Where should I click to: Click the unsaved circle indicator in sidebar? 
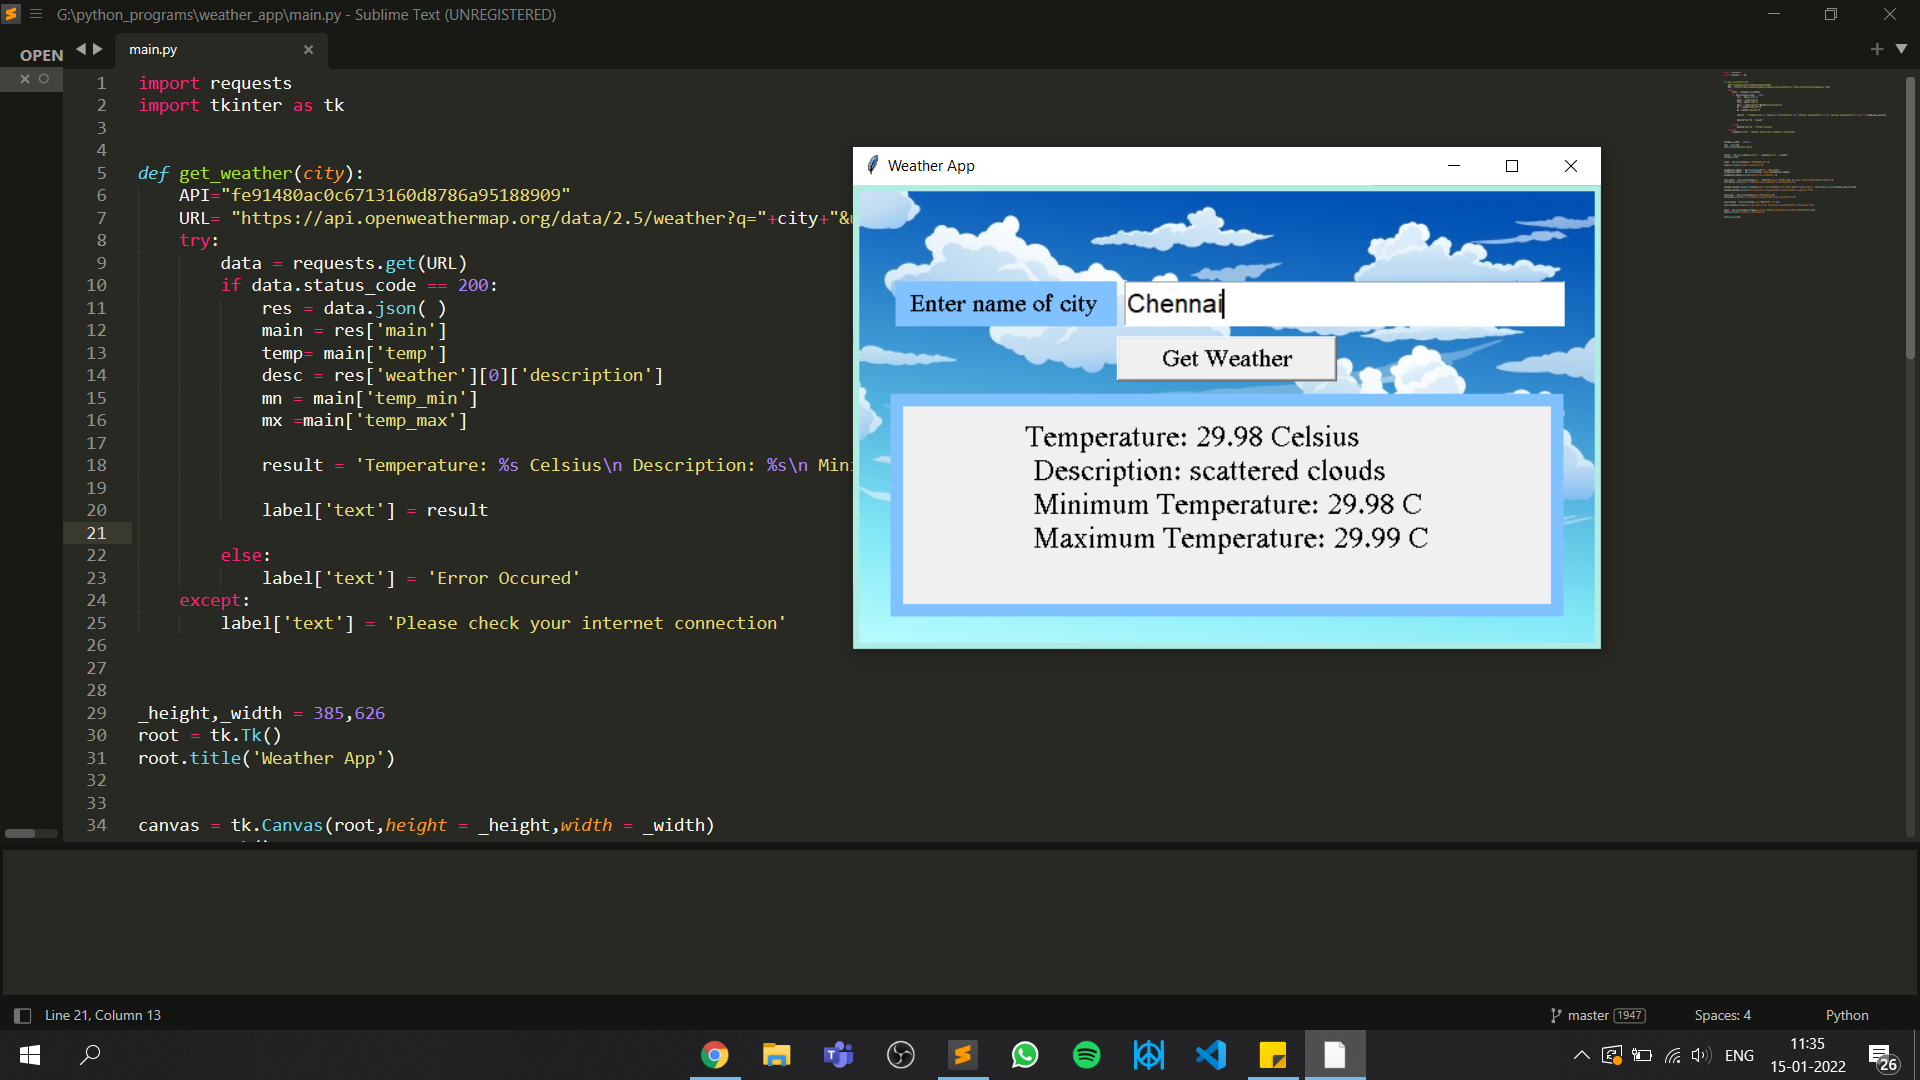[x=44, y=79]
